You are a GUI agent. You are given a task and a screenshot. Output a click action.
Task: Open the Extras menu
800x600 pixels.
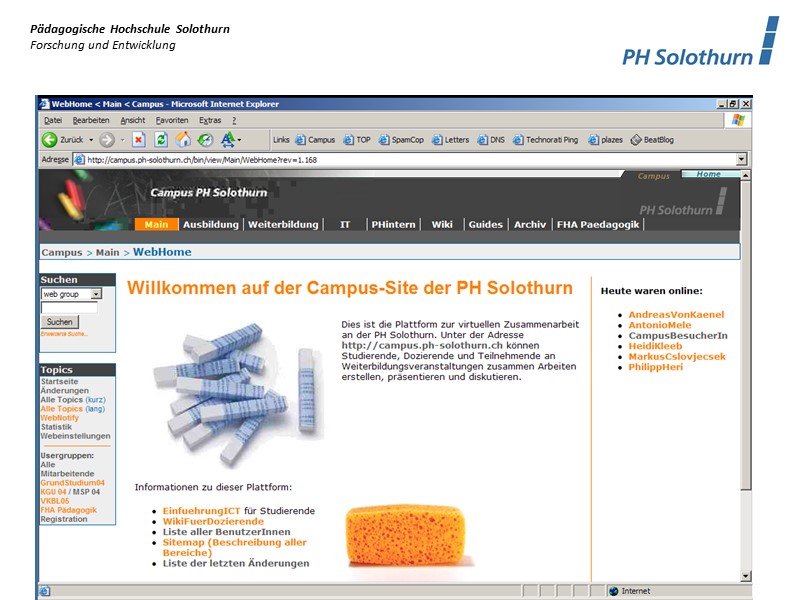click(210, 120)
